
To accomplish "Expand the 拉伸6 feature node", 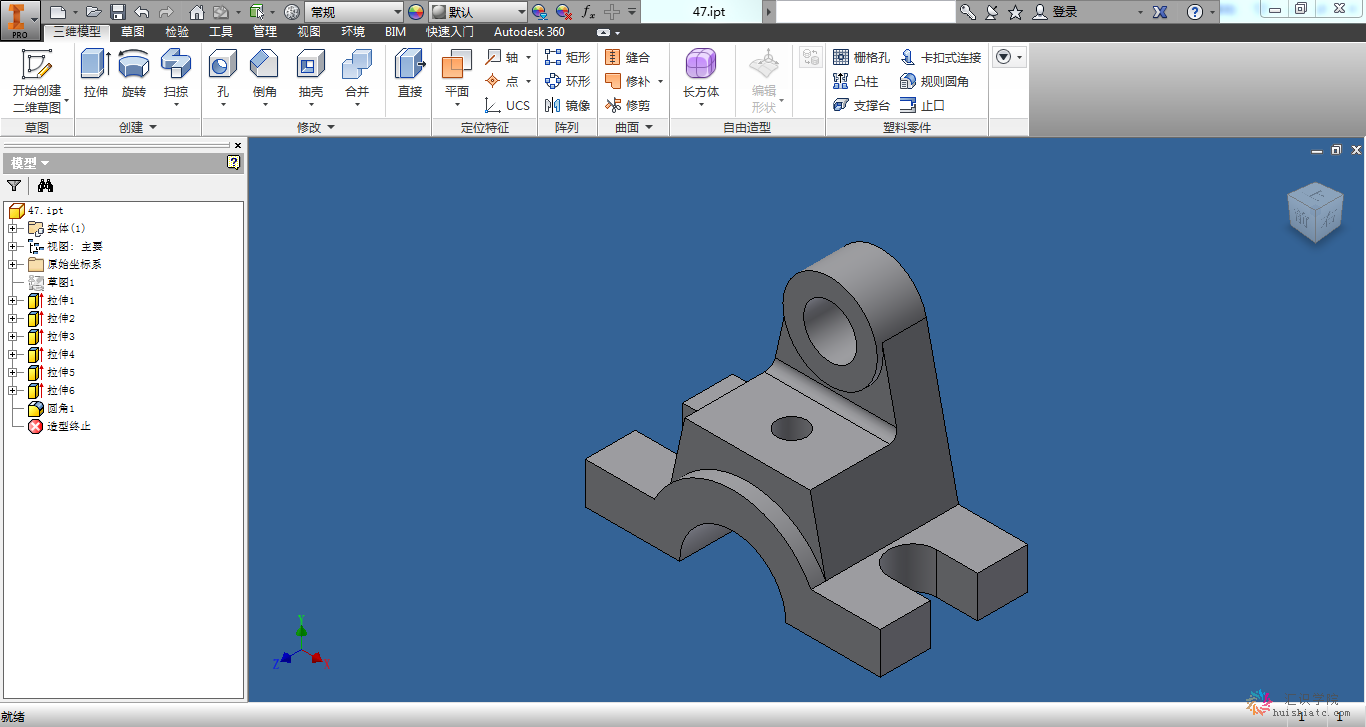I will pos(13,390).
